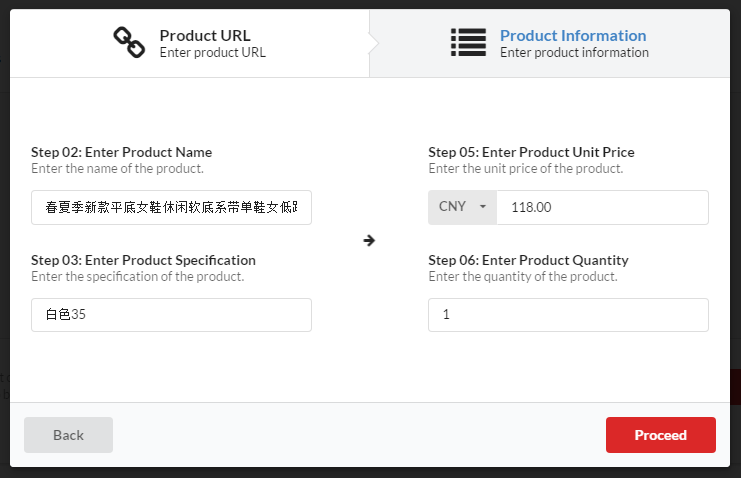The height and width of the screenshot is (478, 741).
Task: Focus the Product Name input field
Action: point(172,207)
